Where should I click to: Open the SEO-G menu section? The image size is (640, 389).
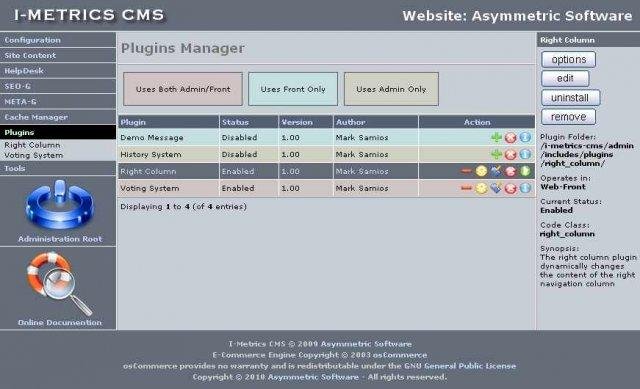click(x=58, y=86)
